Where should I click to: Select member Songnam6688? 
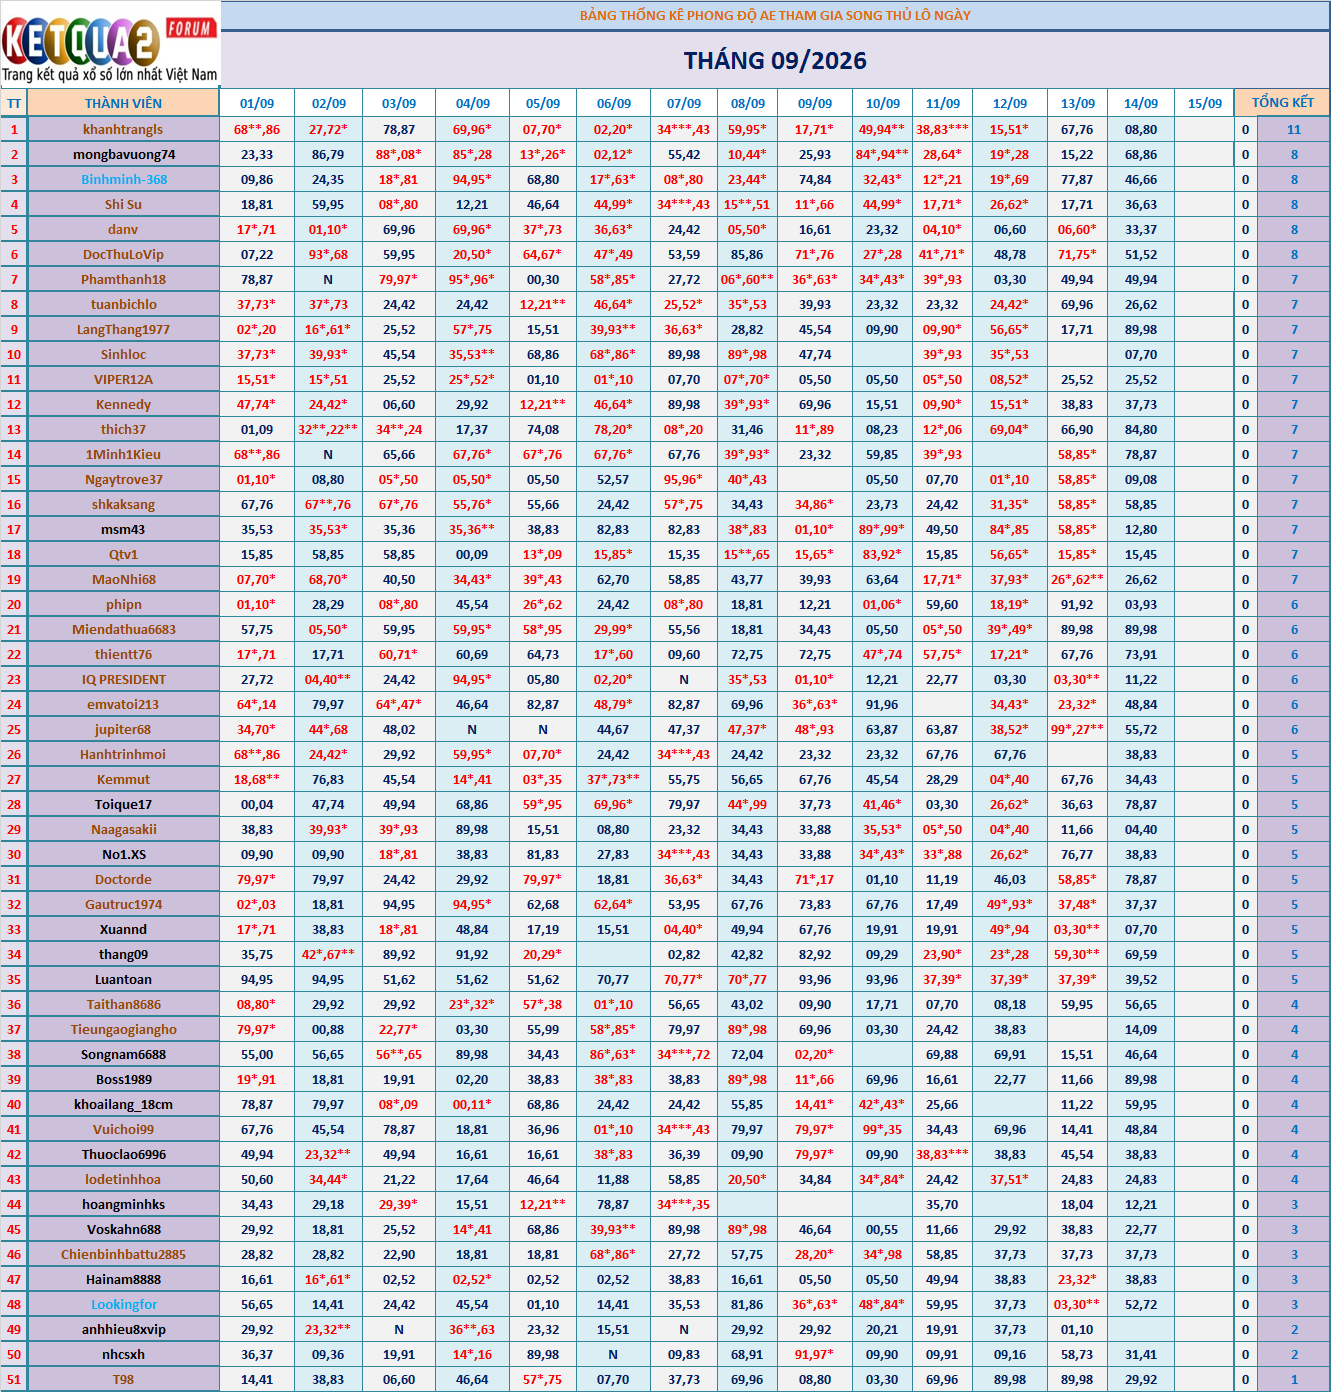[123, 1054]
